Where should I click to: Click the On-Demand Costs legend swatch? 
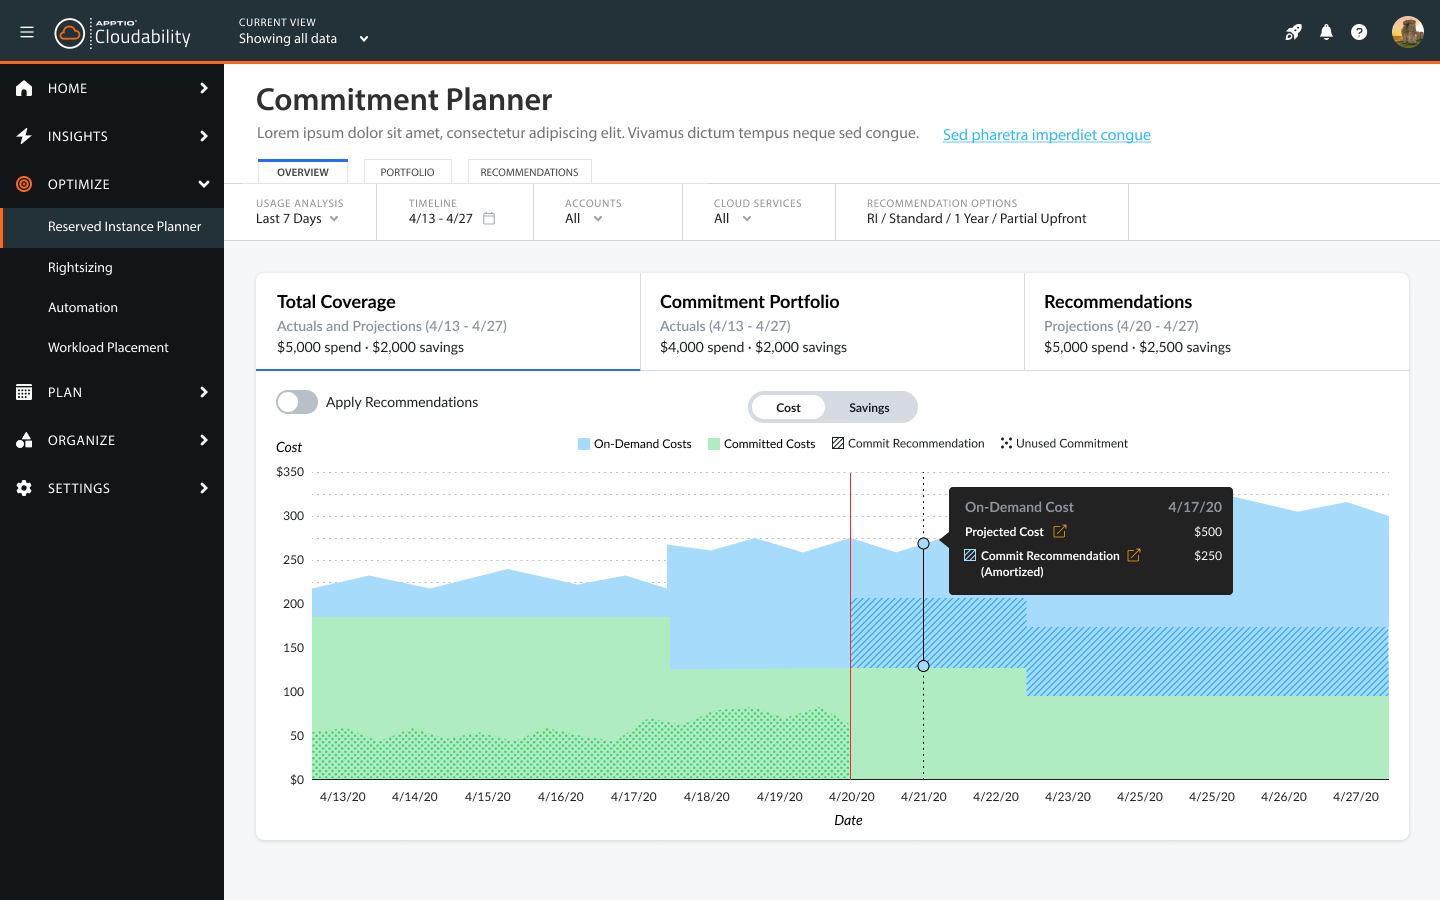584,444
